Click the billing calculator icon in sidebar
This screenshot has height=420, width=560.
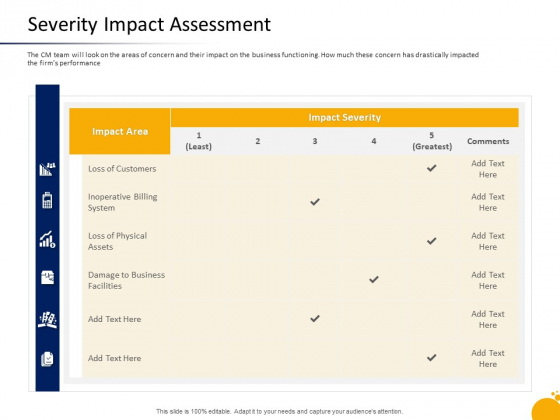(47, 200)
